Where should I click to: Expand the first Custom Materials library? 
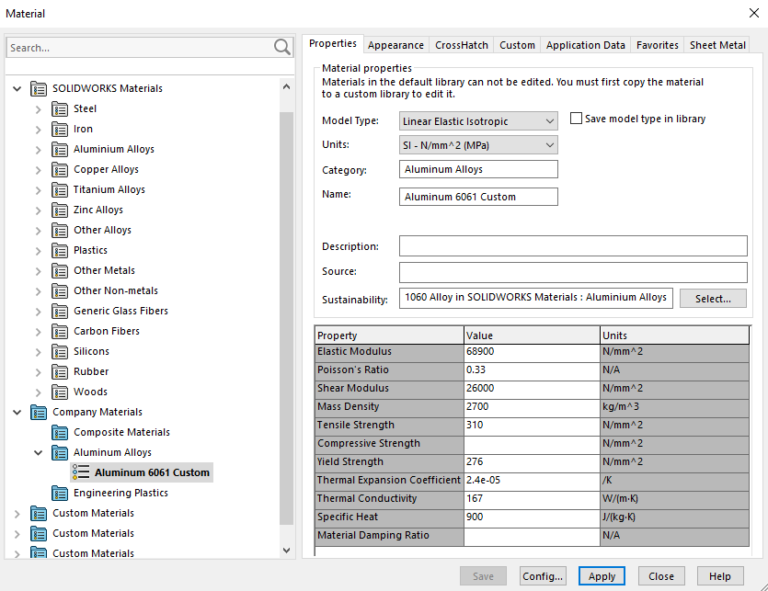coord(17,514)
